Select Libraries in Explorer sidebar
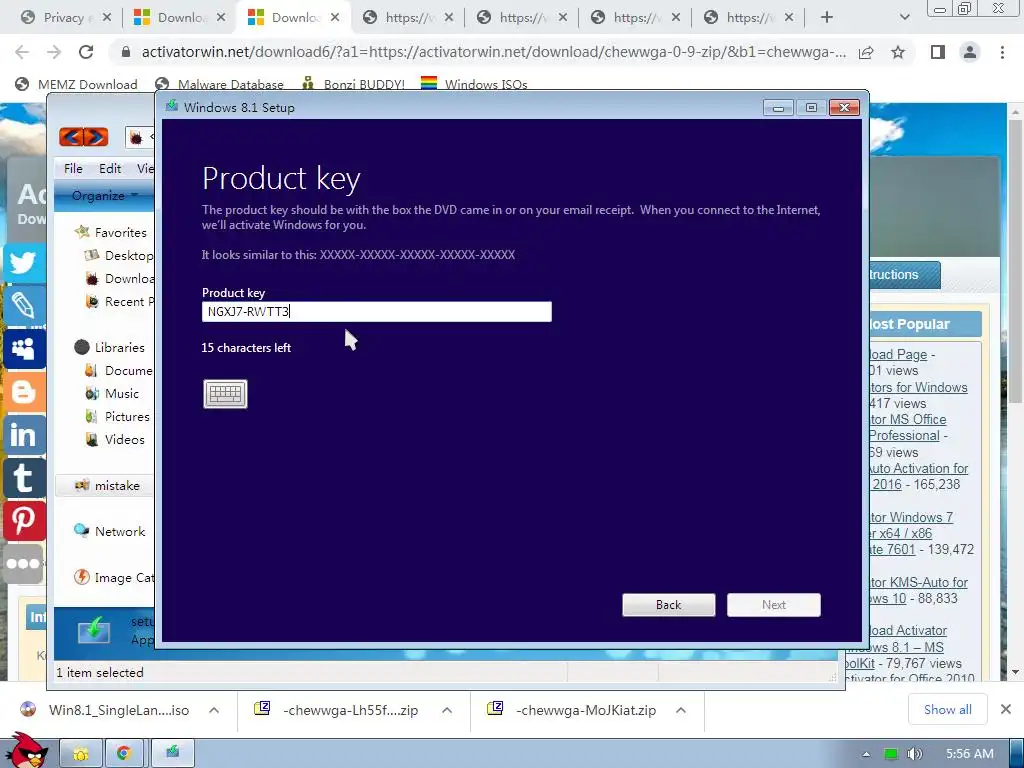 (110, 347)
